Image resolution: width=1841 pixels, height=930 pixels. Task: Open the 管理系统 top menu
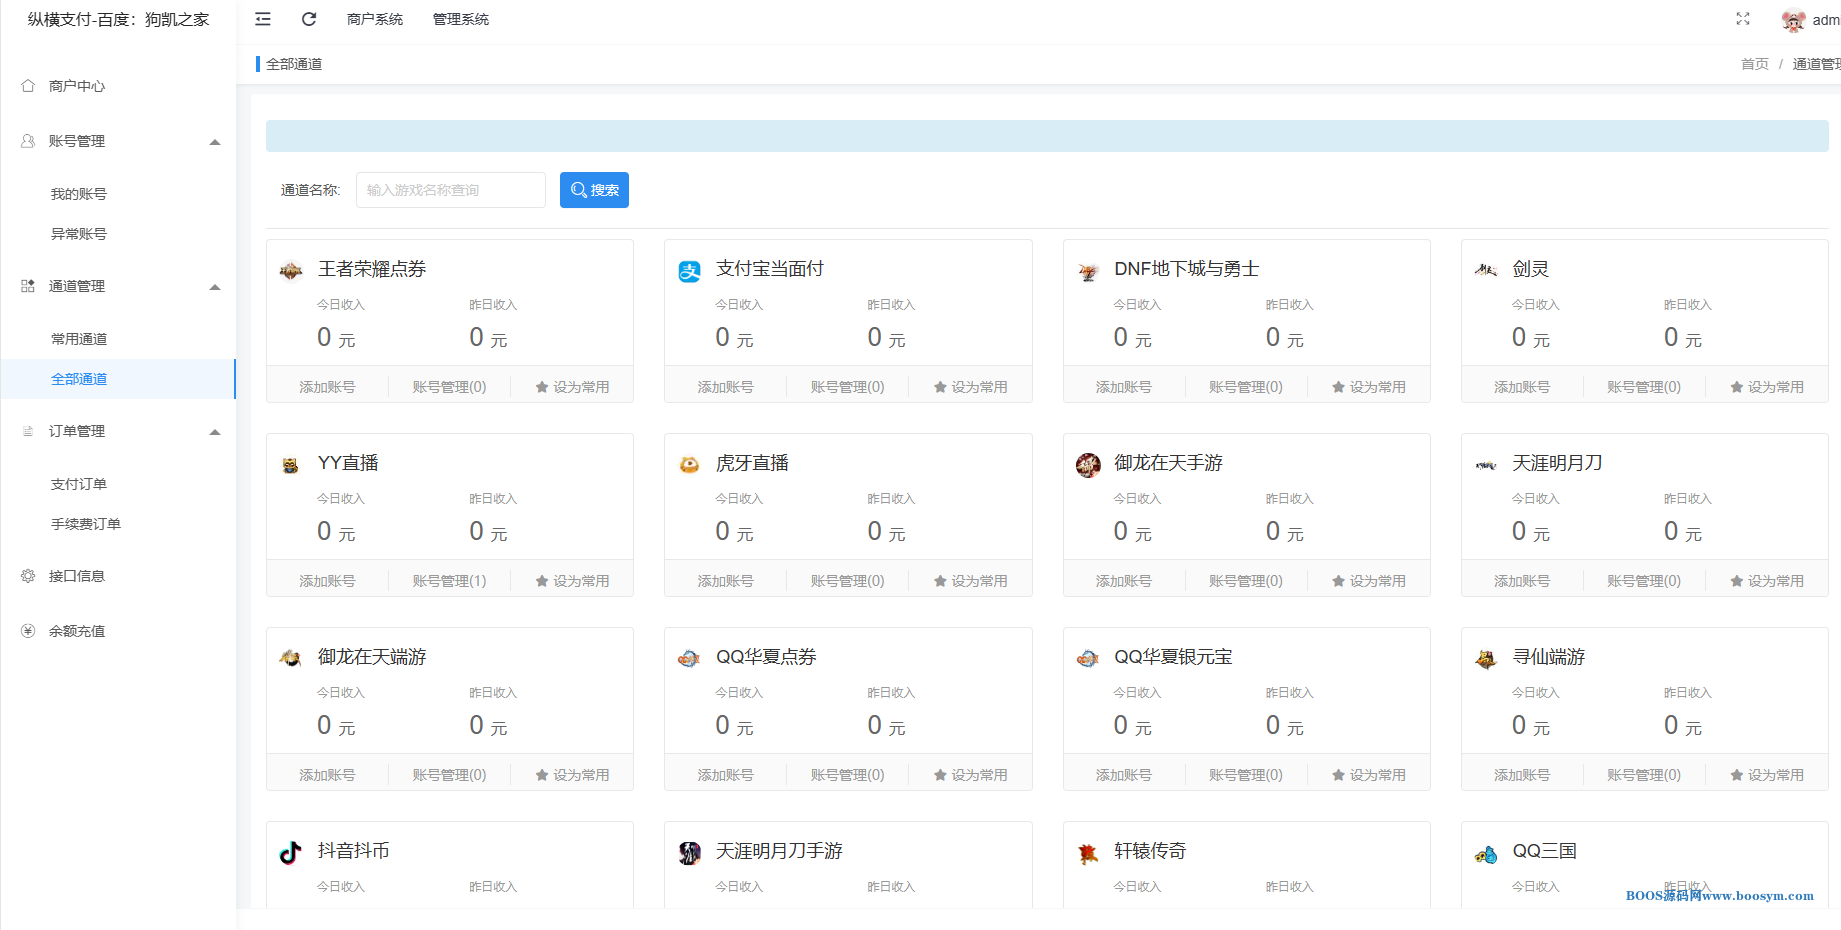coord(461,19)
